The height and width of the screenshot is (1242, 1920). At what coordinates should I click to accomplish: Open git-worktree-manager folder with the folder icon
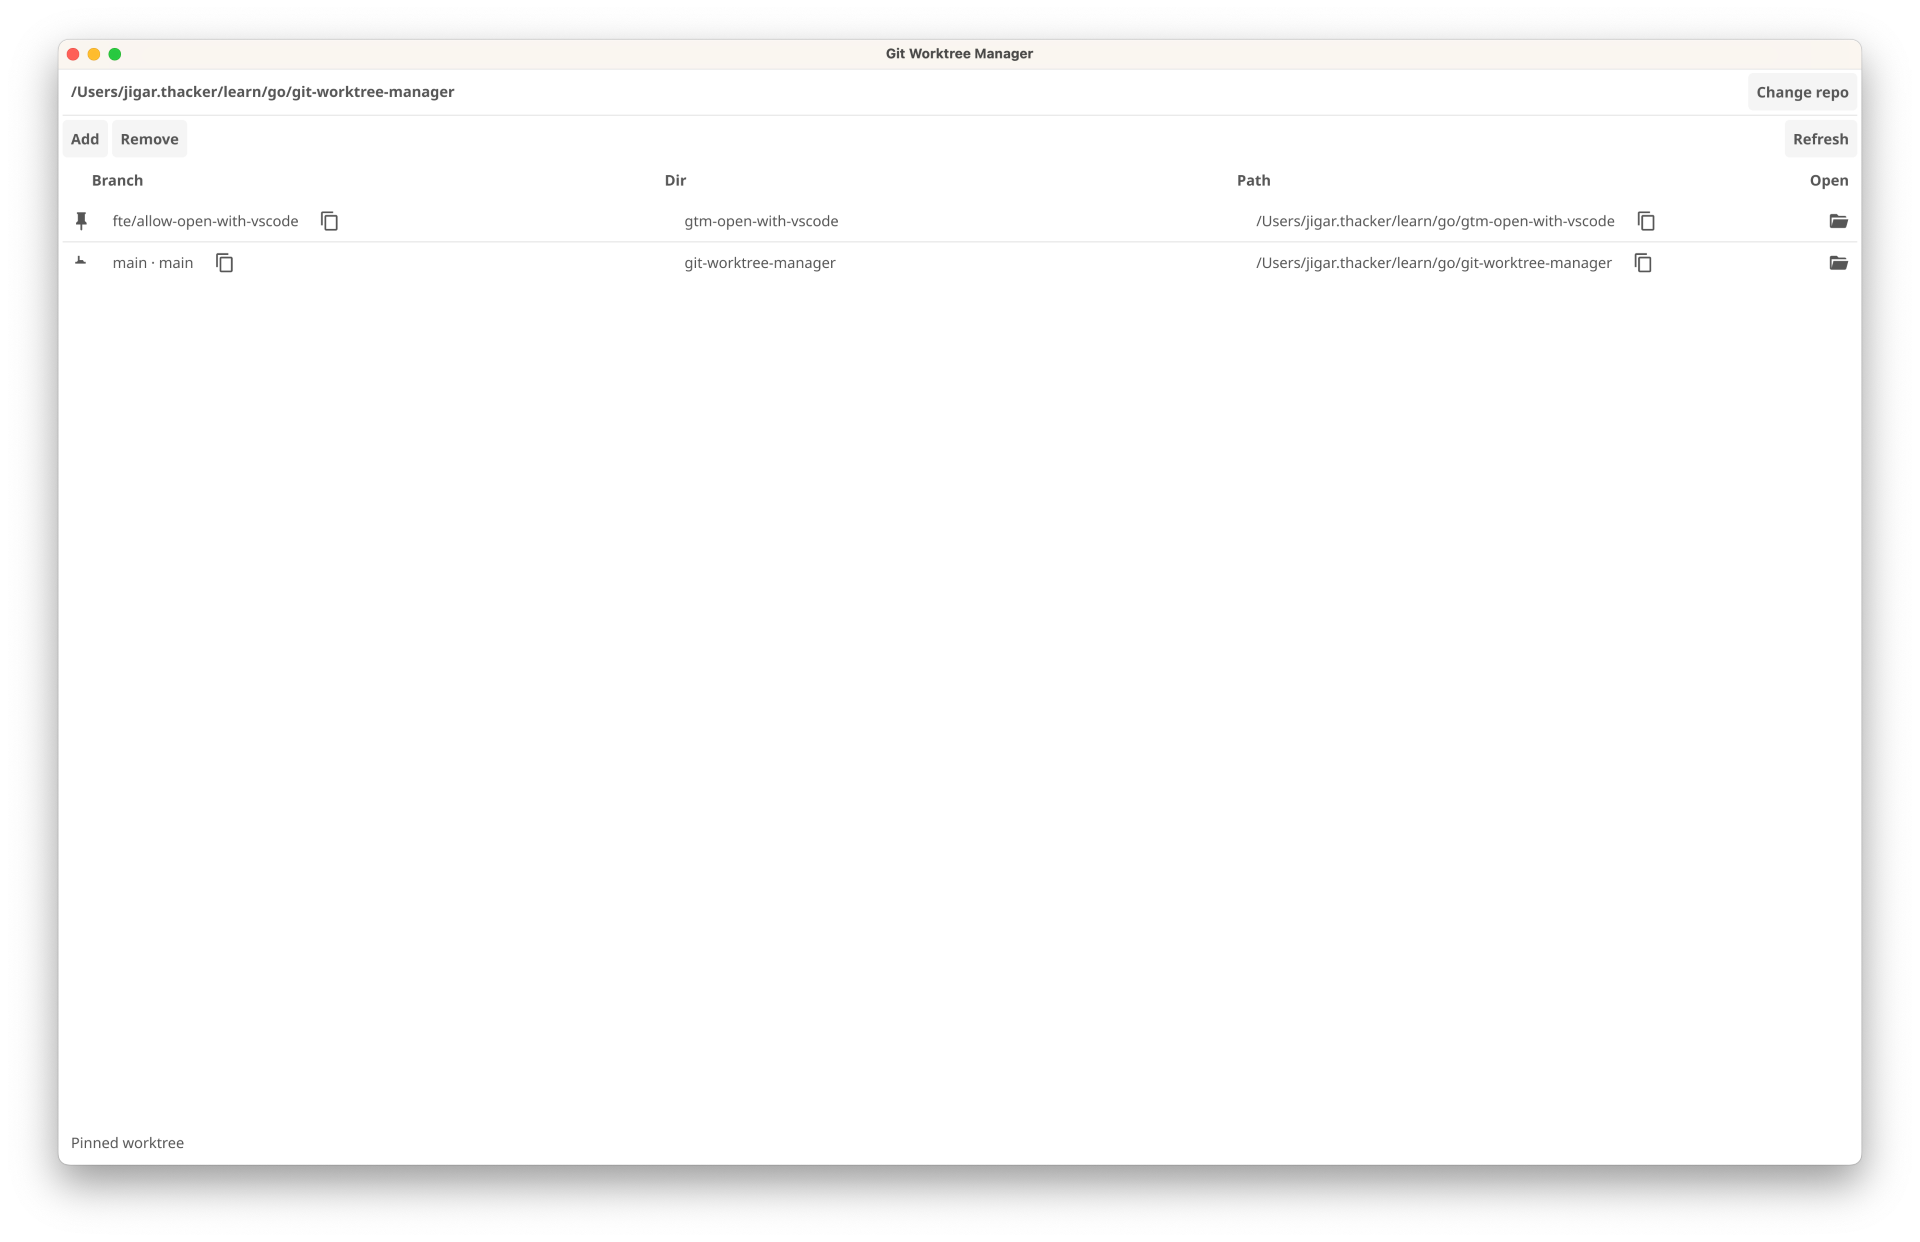[1838, 263]
